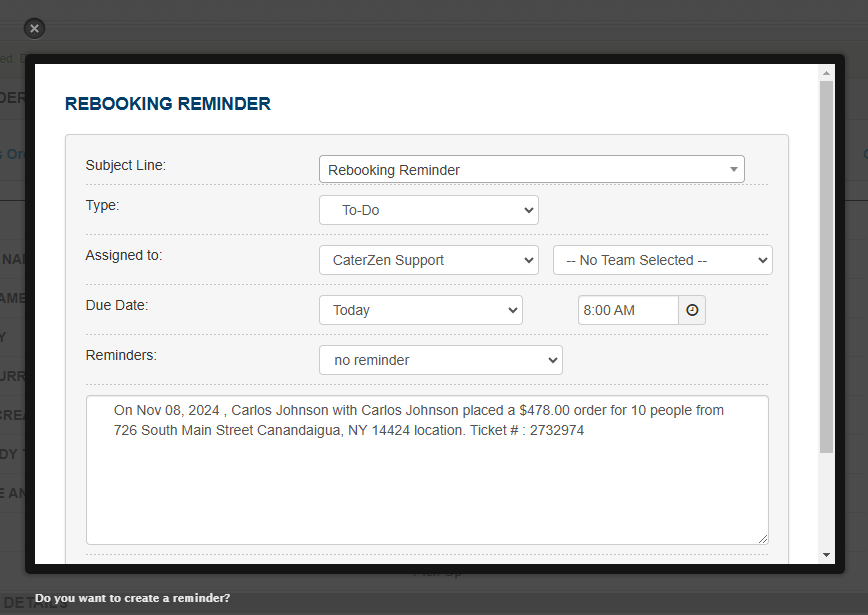Click the Reminders label
Viewport: 868px width, 615px height.
pos(121,355)
